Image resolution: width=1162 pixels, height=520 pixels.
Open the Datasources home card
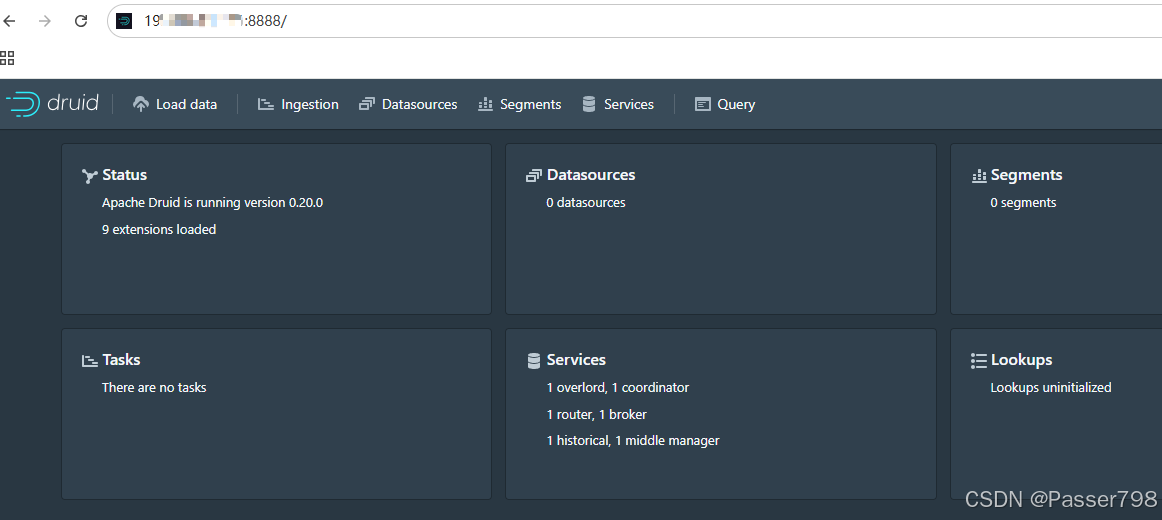click(721, 229)
